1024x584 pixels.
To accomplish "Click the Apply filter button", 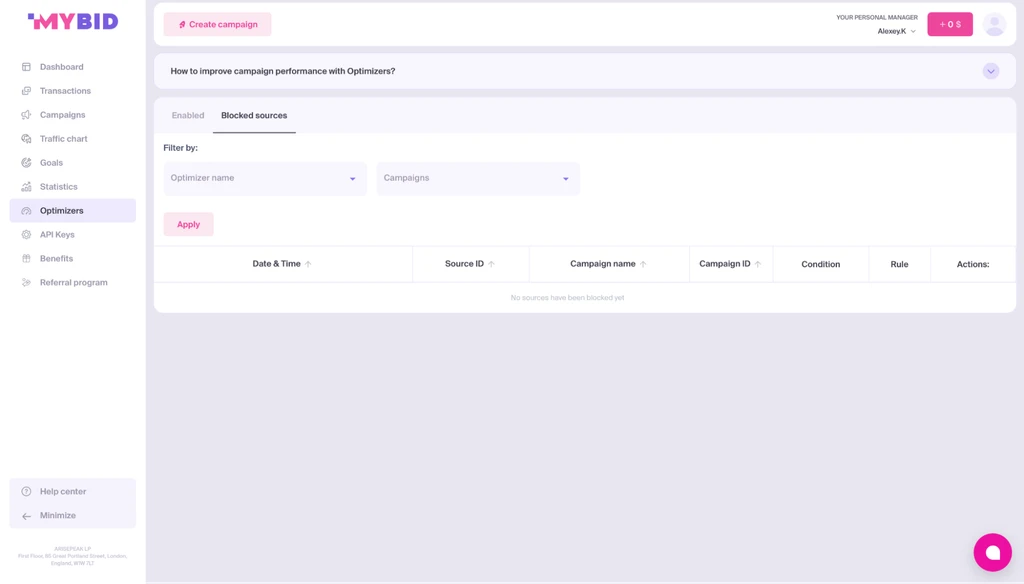I will point(188,224).
